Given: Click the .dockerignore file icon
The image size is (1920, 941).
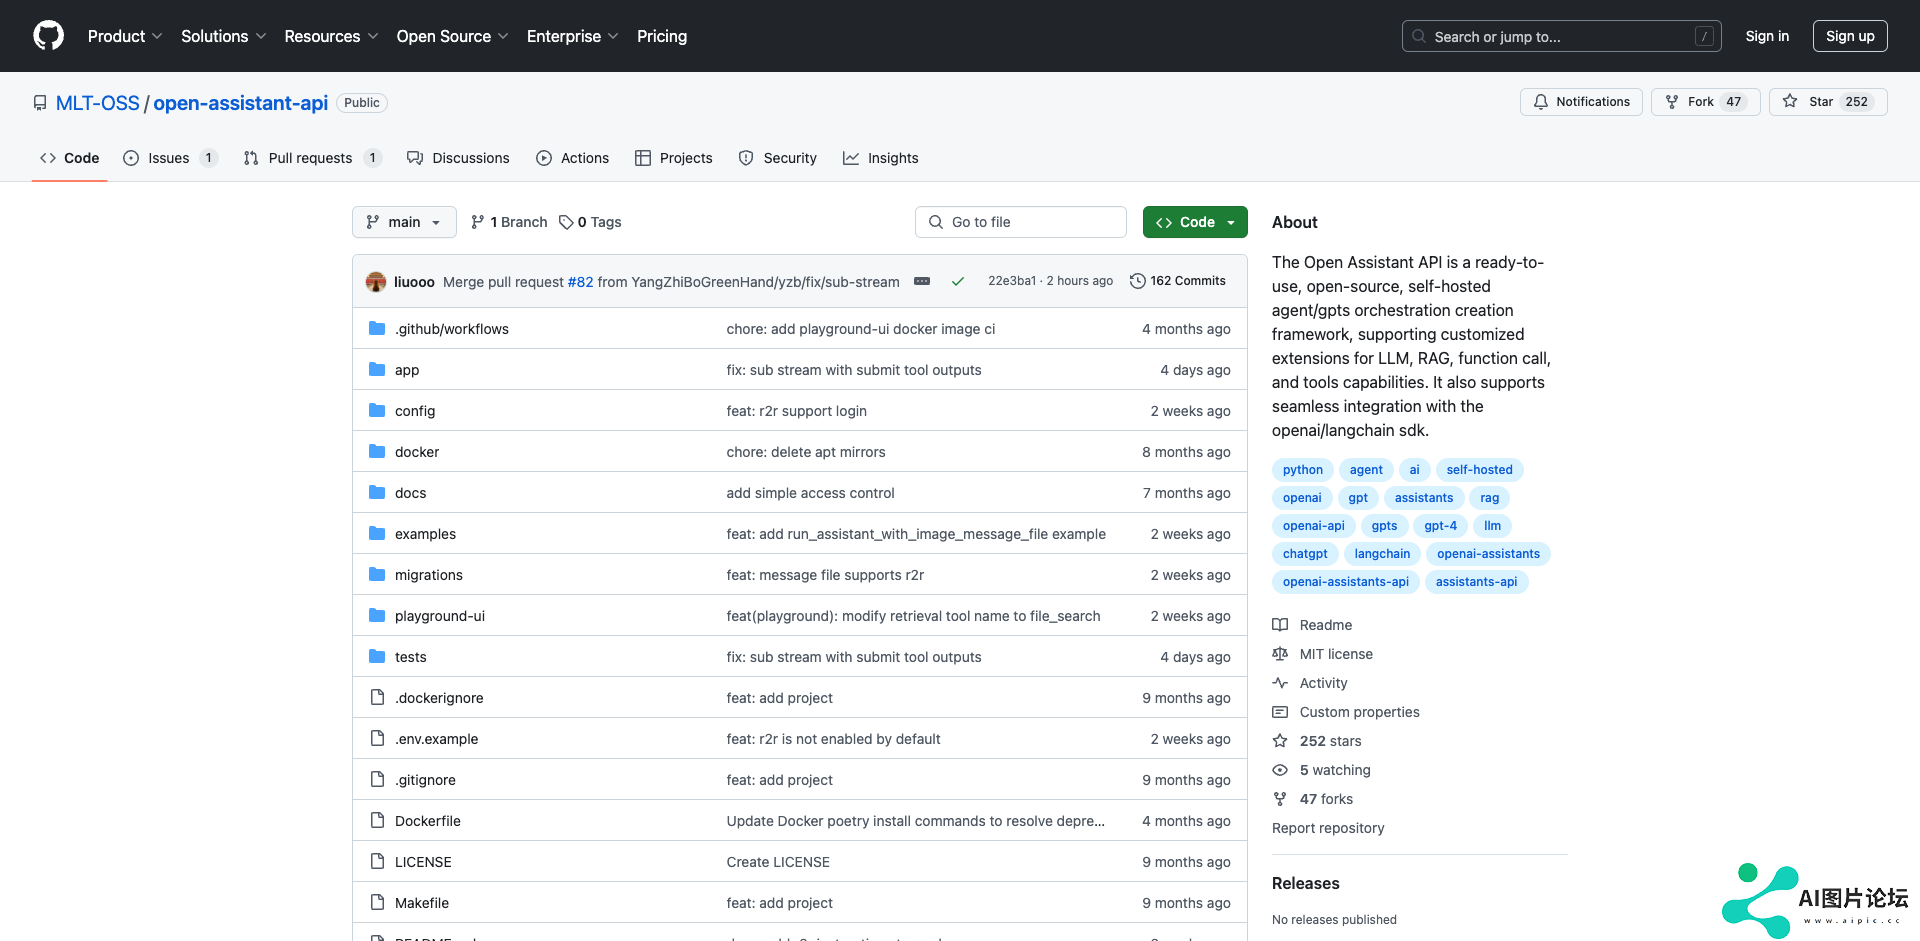Looking at the screenshot, I should pyautogui.click(x=377, y=698).
